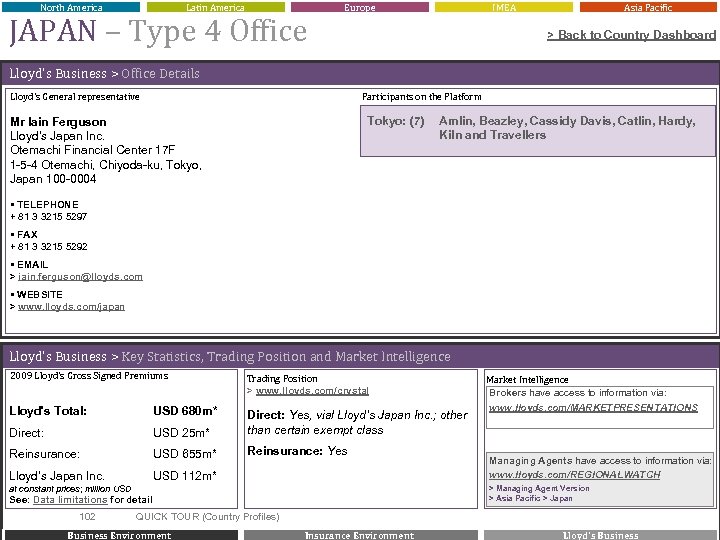Click the telephone number +81 3 3215 5297

(x=49, y=216)
